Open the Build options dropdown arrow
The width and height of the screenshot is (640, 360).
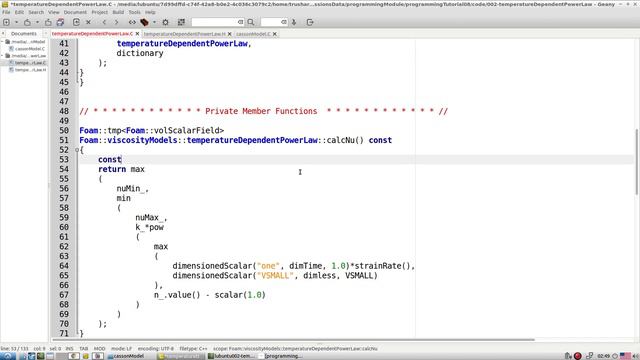[154, 22]
